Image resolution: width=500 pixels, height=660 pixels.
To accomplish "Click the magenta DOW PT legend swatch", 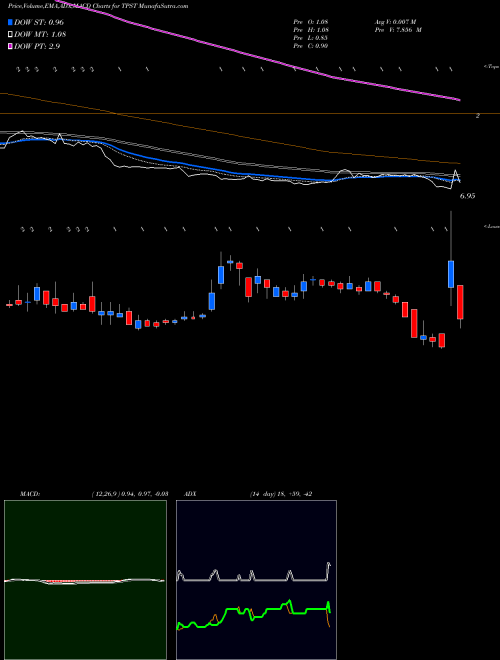I will pyautogui.click(x=11, y=46).
